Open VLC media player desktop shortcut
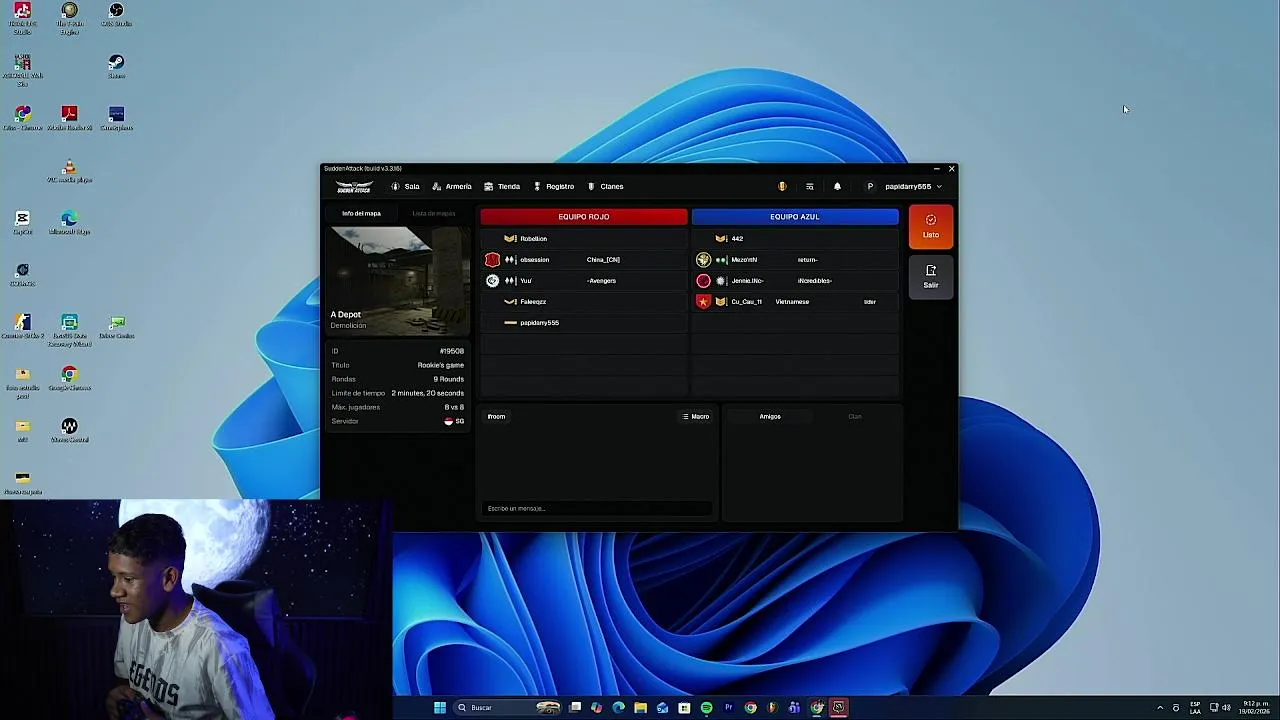 [69, 171]
